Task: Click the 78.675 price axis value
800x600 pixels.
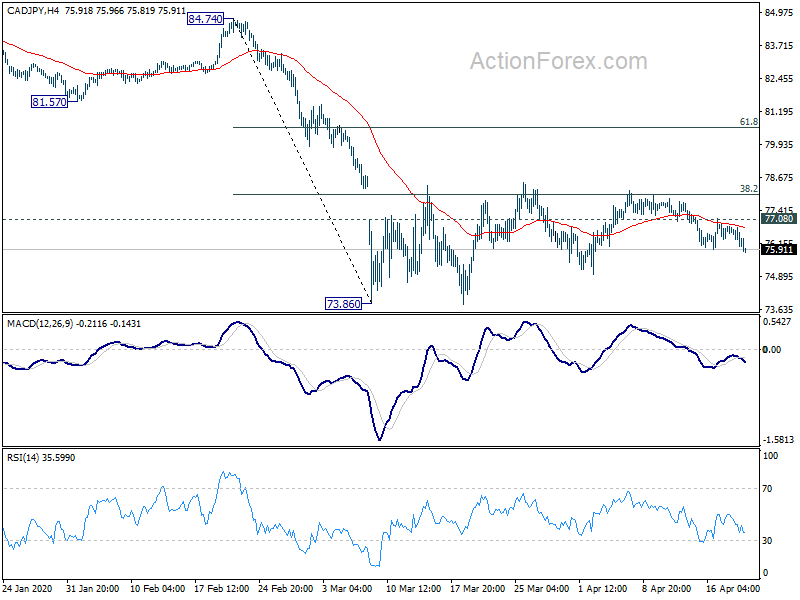Action: 779,178
